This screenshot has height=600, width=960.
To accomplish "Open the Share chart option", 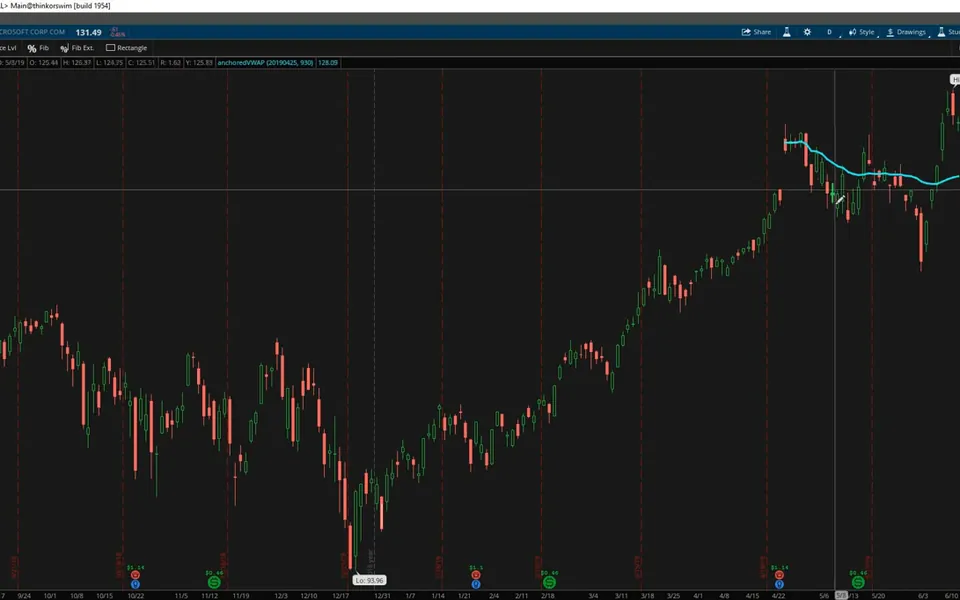I will pyautogui.click(x=756, y=32).
